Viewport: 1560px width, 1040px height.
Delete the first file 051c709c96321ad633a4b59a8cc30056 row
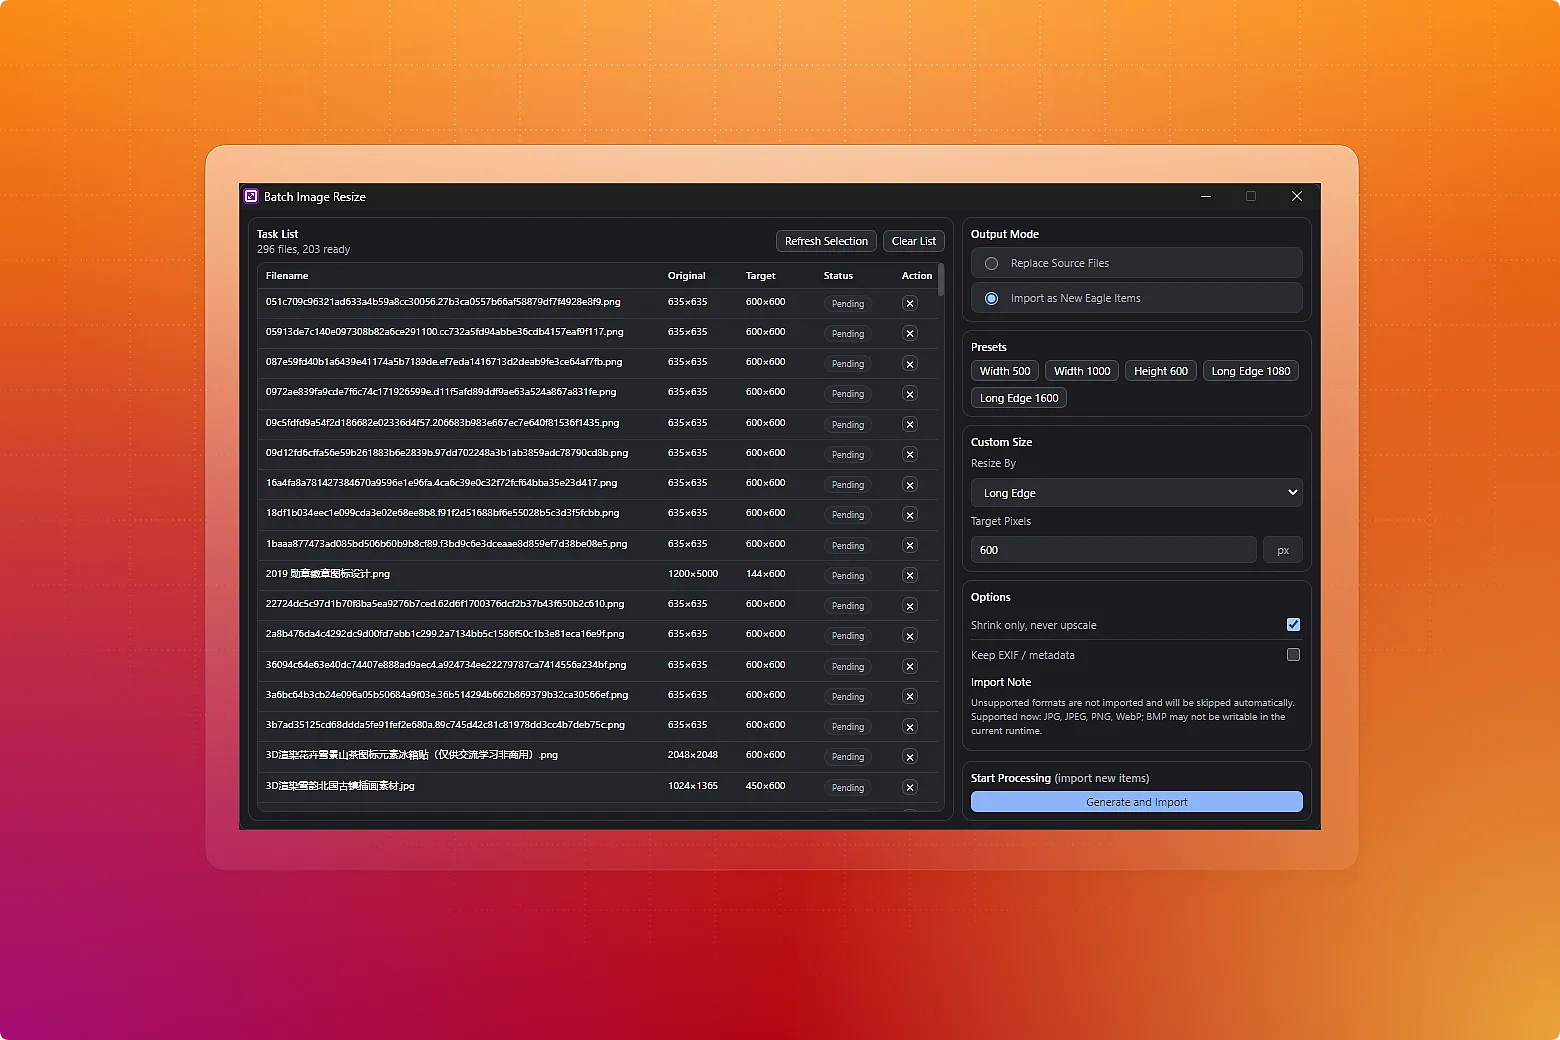[x=909, y=303]
